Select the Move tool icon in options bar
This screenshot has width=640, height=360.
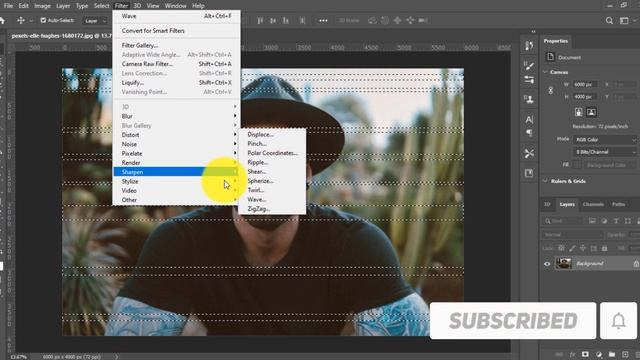tap(21, 20)
